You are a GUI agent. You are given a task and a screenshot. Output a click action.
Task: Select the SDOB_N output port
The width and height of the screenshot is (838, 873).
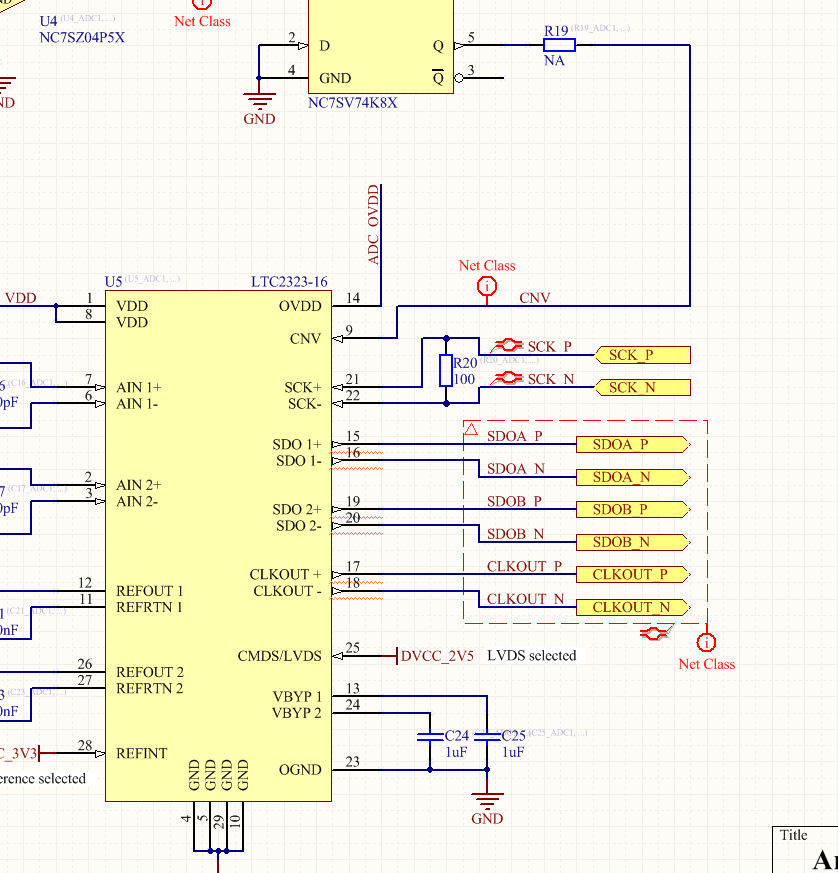(x=633, y=542)
